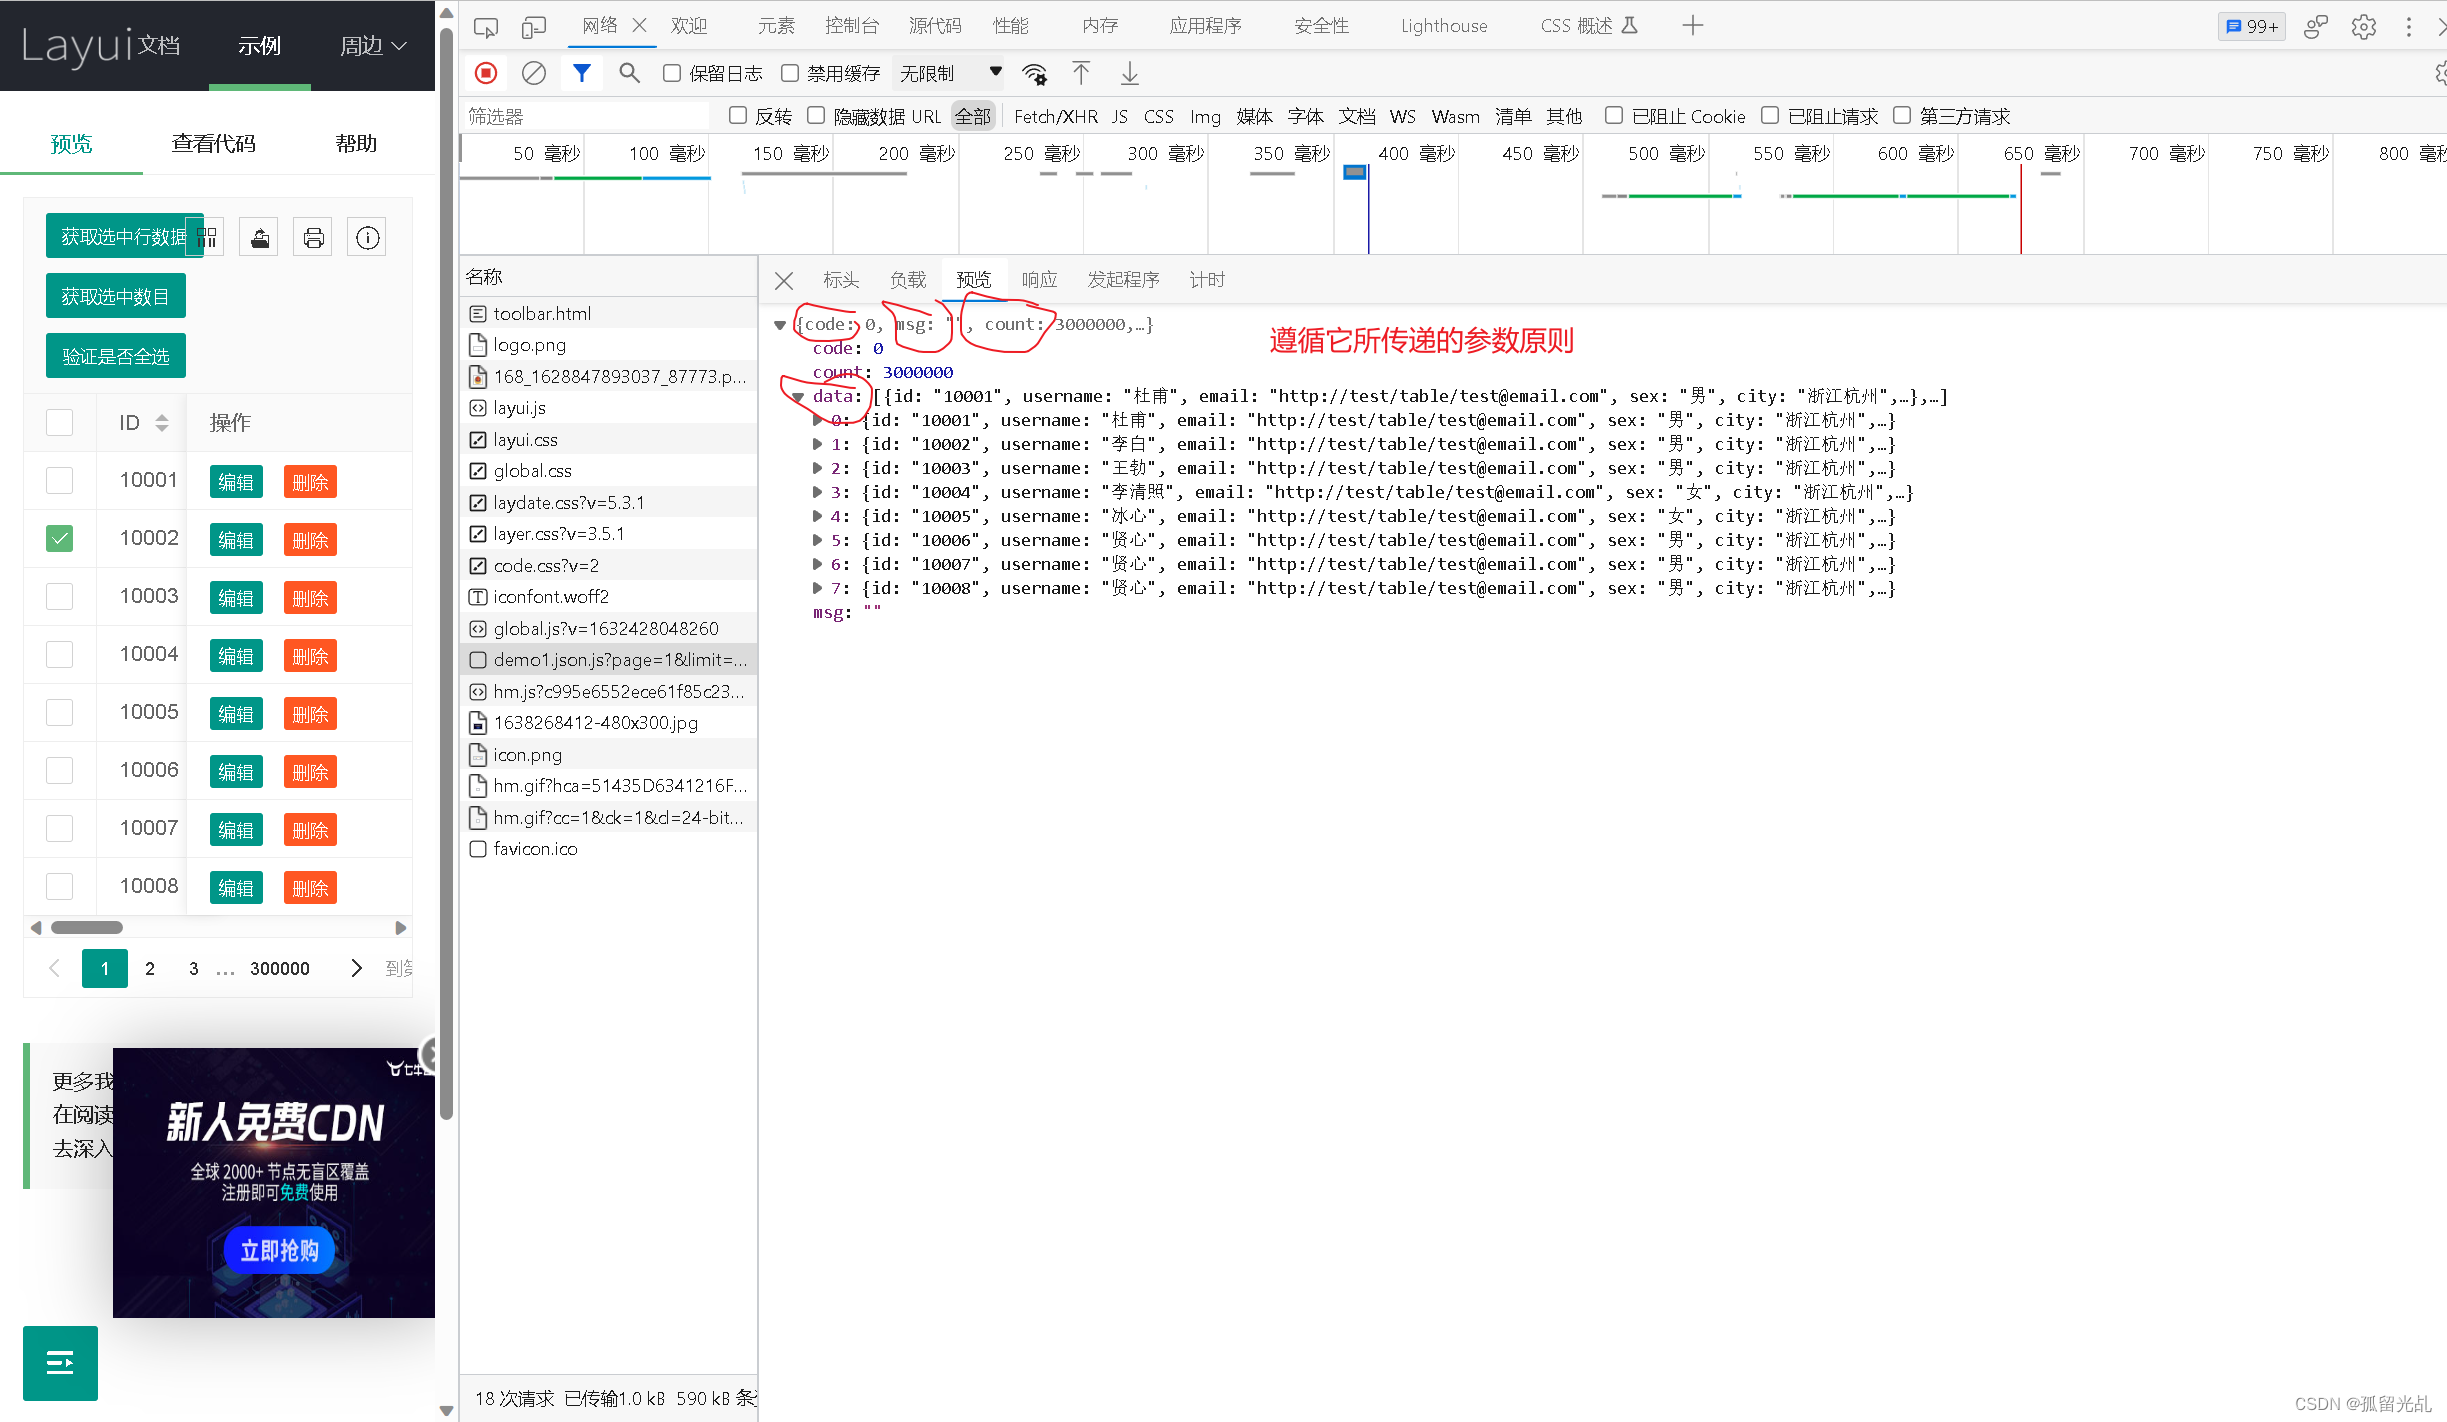The height and width of the screenshot is (1422, 2447).
Task: Click the 验证是否全选 button
Action: (x=116, y=356)
